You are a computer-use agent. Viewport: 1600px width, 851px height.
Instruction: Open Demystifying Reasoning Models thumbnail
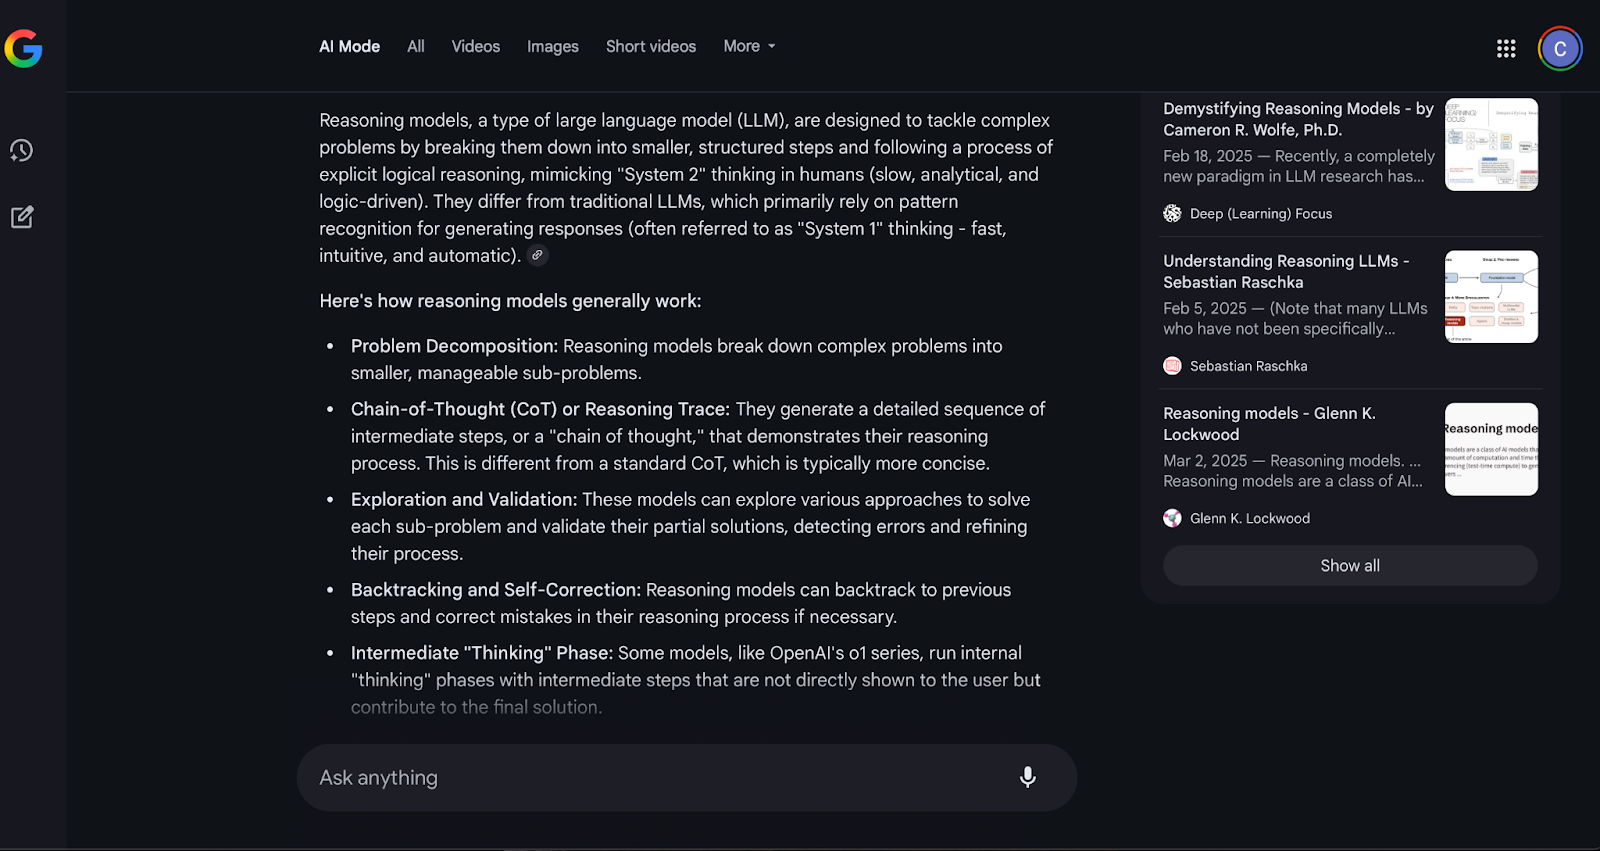(1491, 144)
